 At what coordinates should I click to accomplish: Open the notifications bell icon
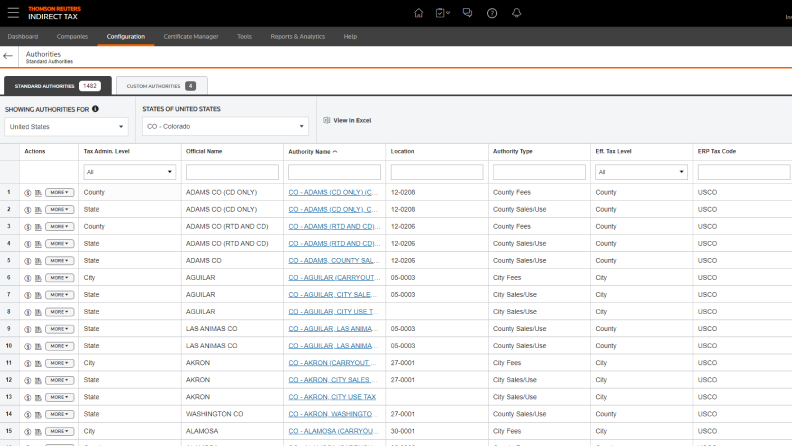tap(517, 13)
